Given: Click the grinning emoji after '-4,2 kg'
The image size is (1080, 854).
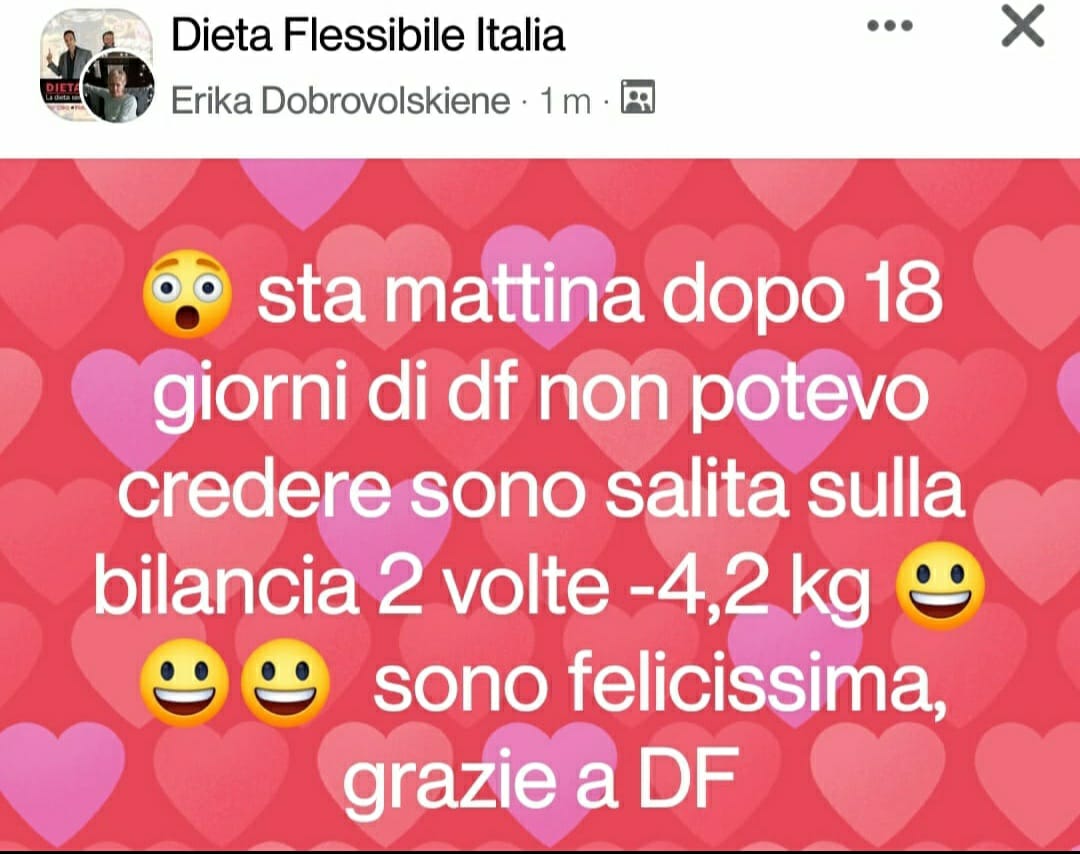Looking at the screenshot, I should click(940, 585).
